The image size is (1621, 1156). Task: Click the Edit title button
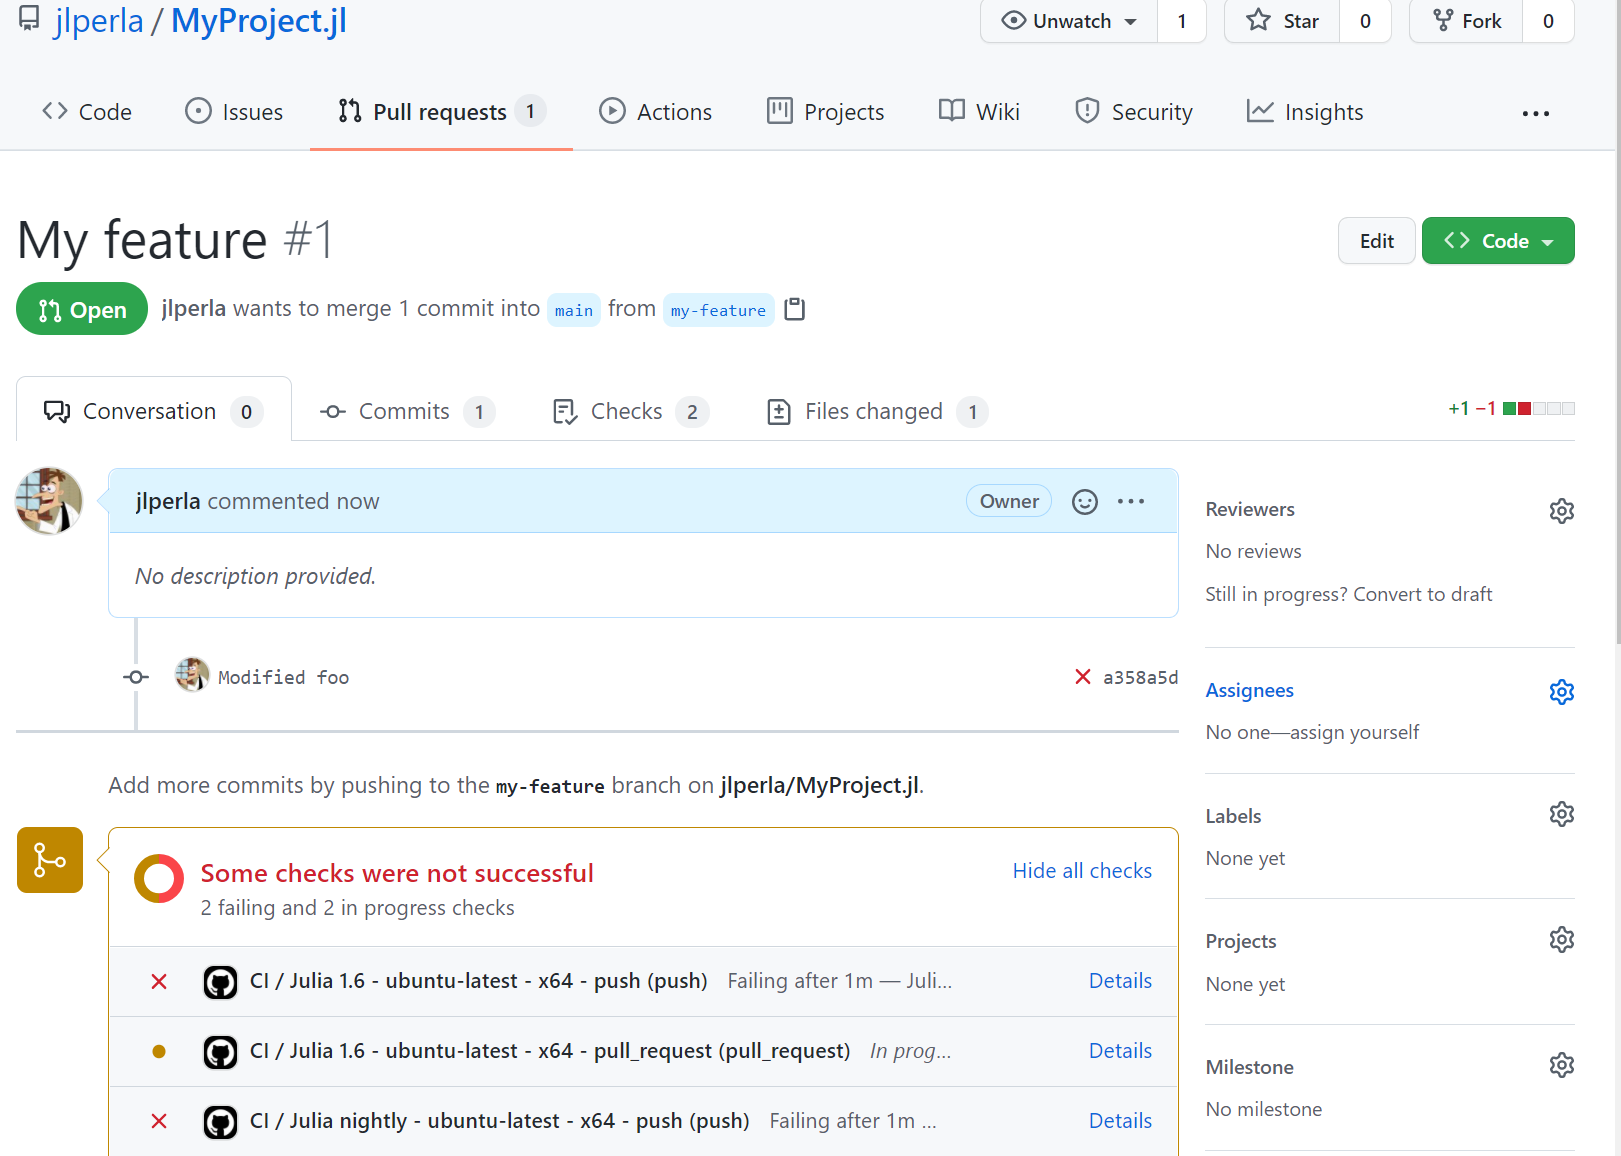pos(1376,241)
